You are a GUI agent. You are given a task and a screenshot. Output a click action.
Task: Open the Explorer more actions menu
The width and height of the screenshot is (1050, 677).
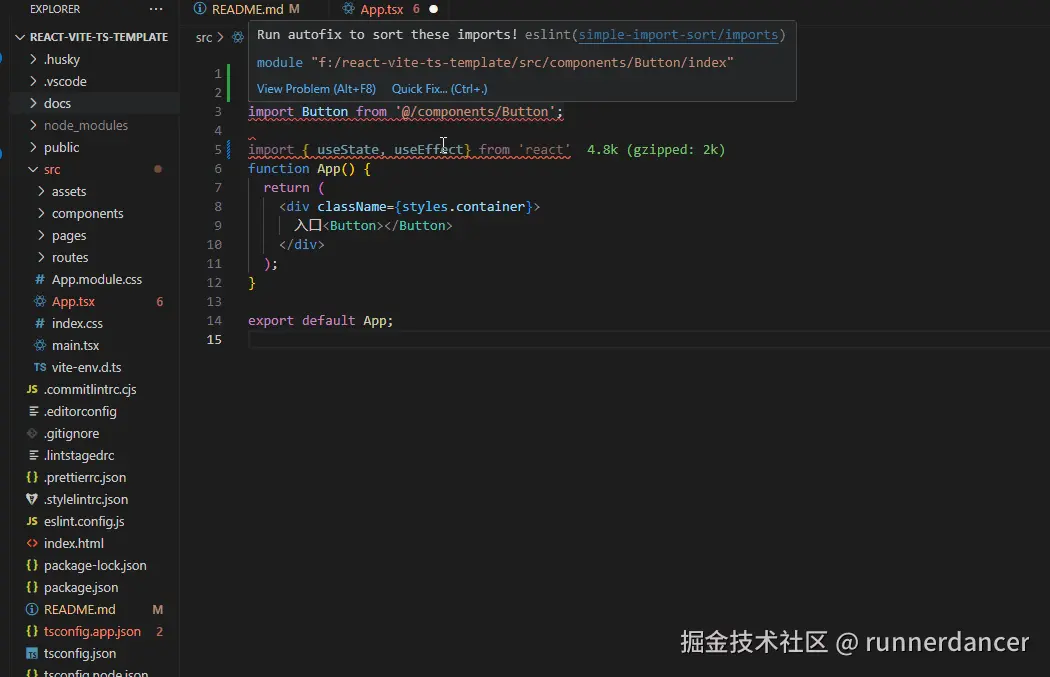(x=156, y=9)
